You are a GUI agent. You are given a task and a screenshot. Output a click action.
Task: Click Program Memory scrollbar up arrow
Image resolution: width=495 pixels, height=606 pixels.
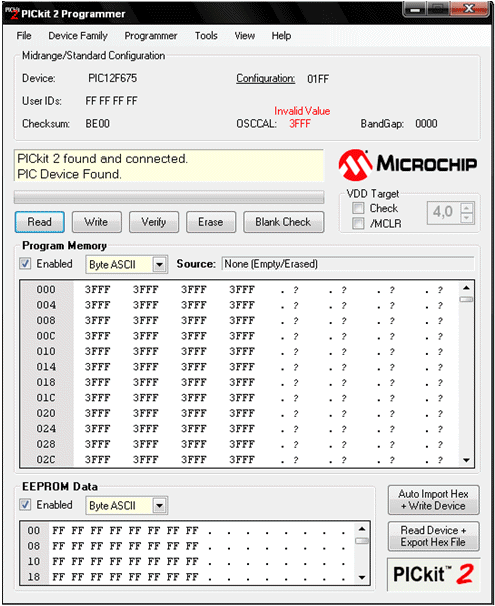pyautogui.click(x=466, y=288)
